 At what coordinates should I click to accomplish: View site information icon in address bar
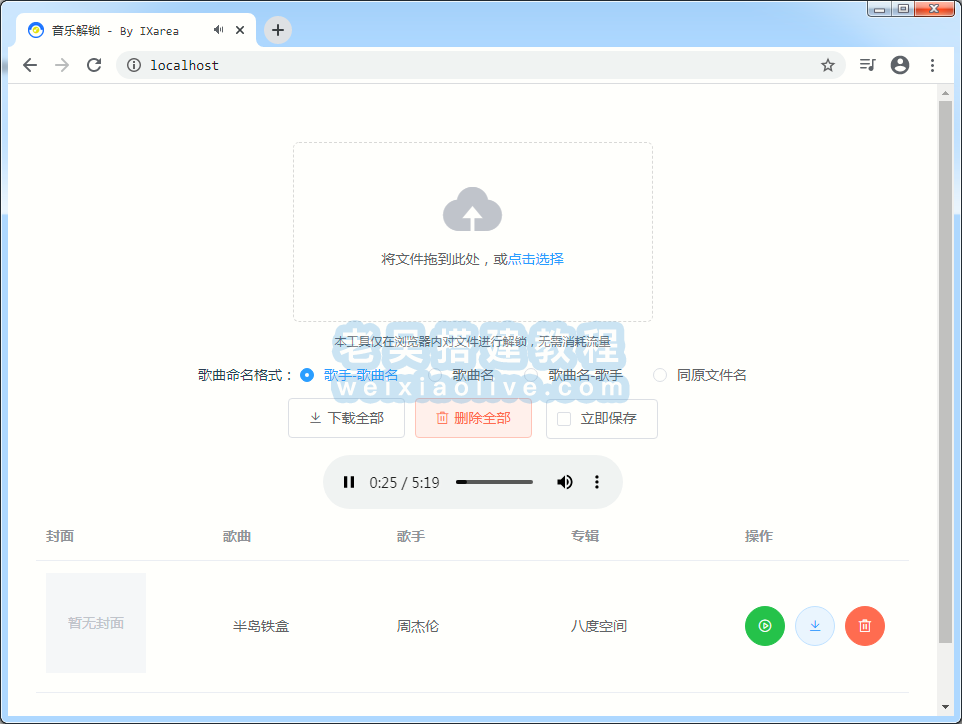coord(134,65)
